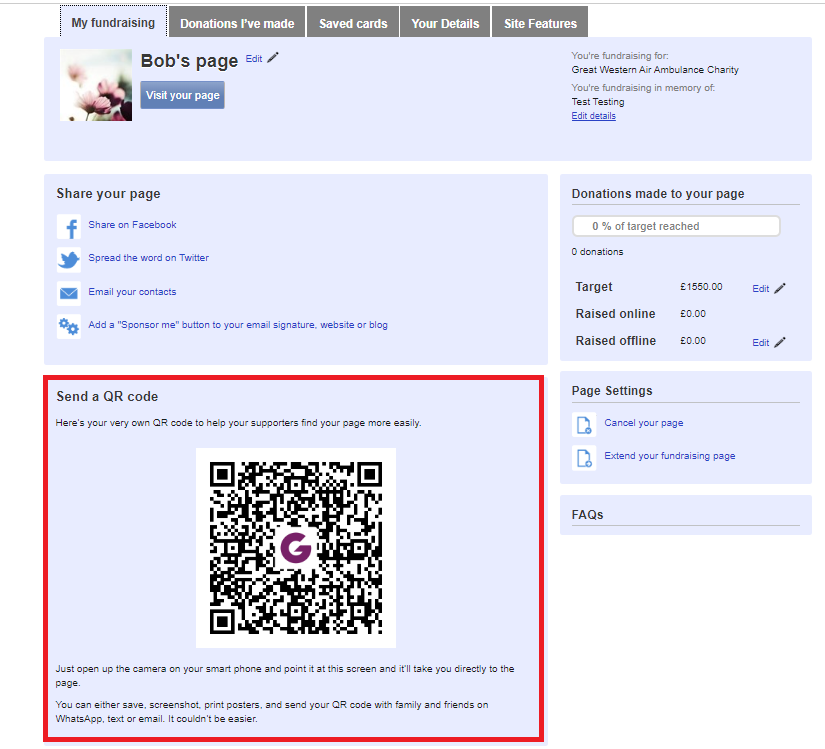Screen dimensions: 825x749
Task: Open the Edit details link
Action: click(x=593, y=116)
